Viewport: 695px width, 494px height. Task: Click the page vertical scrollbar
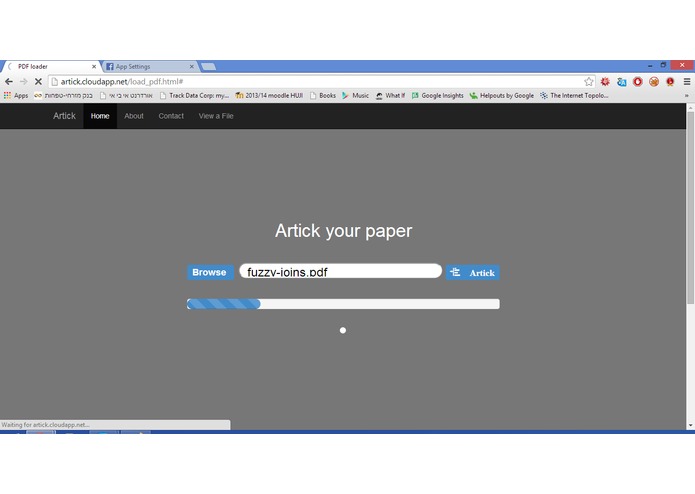690,208
